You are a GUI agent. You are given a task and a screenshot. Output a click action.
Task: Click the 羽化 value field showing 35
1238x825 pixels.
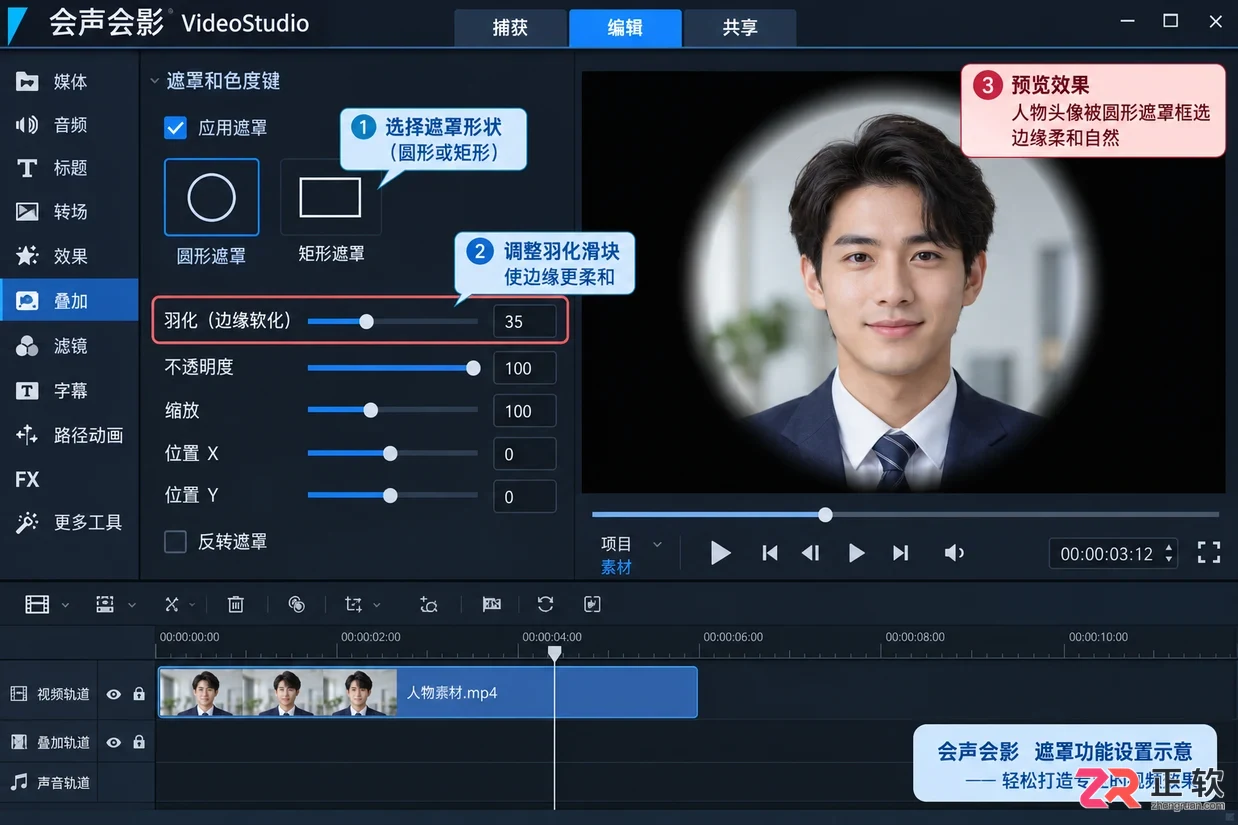click(x=525, y=321)
